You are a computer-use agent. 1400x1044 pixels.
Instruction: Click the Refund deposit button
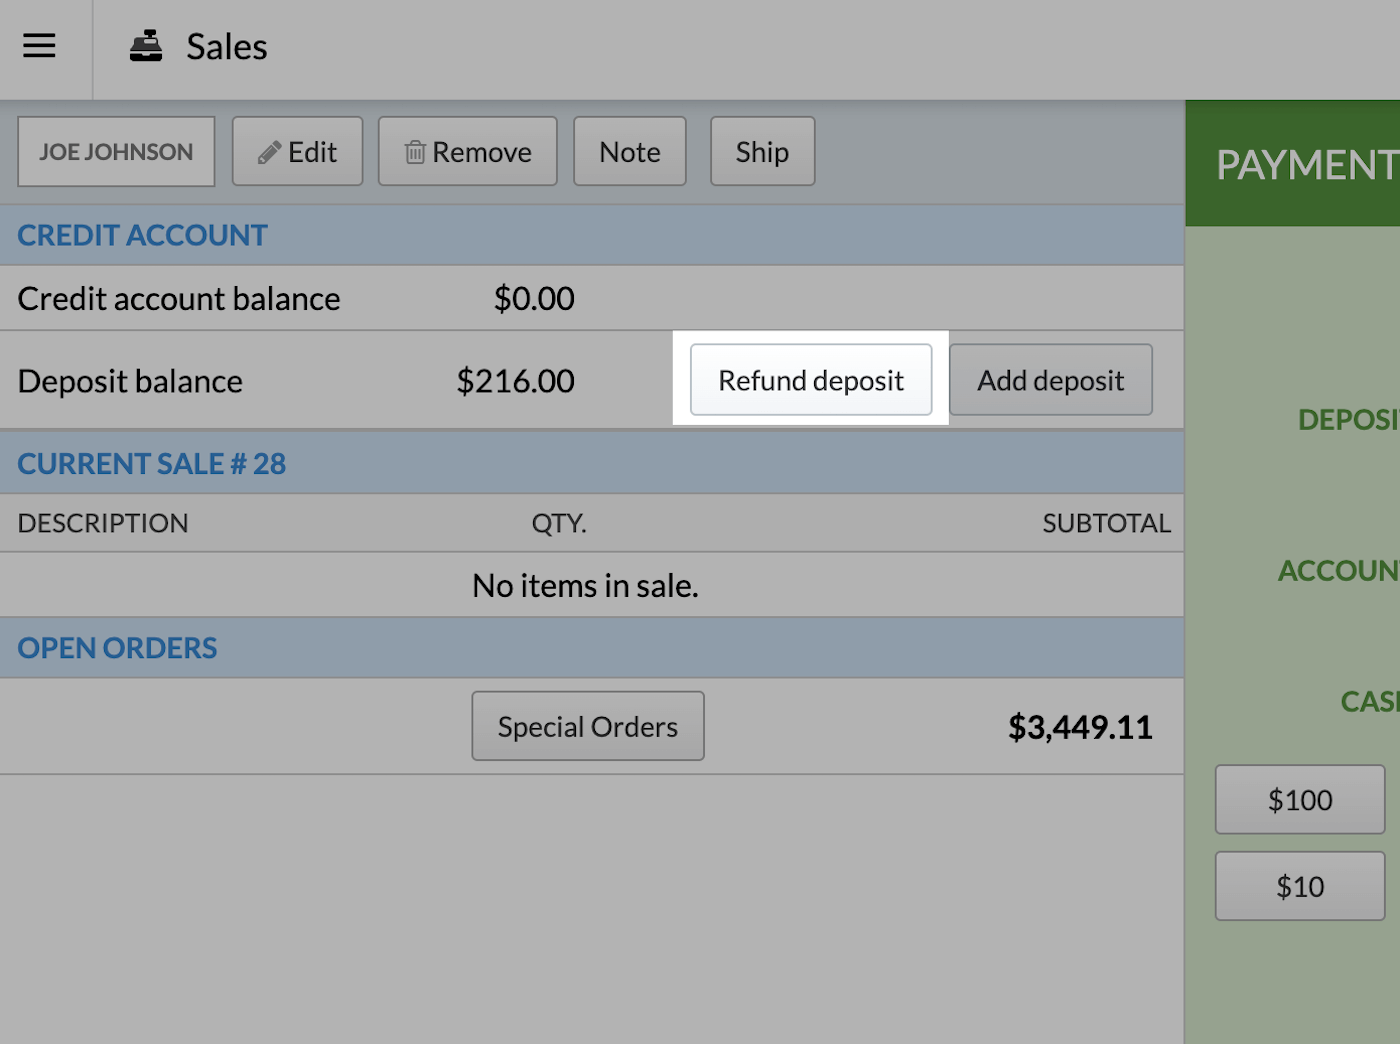click(810, 380)
